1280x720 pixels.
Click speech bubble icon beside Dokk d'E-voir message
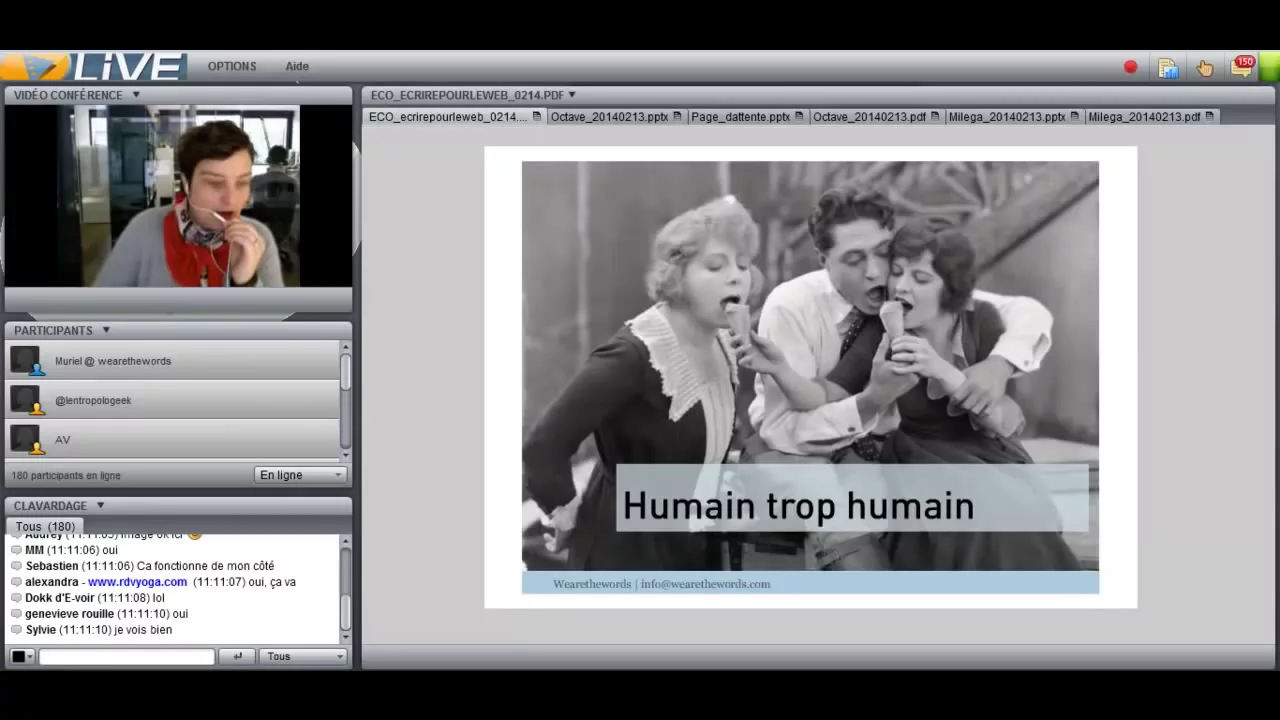point(16,598)
